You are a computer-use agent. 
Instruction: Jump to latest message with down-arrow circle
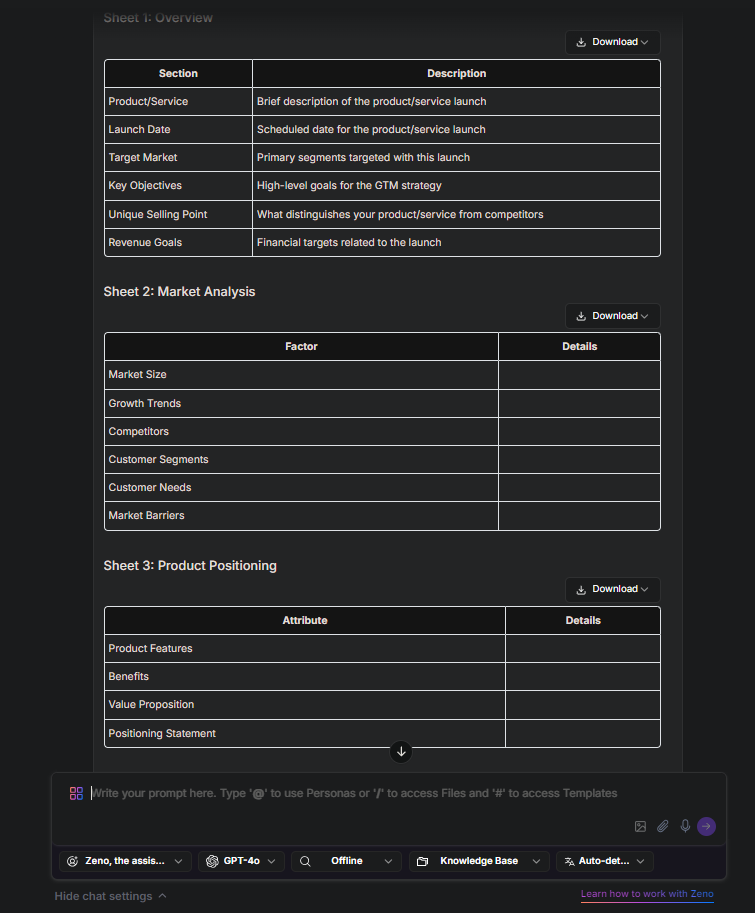401,752
